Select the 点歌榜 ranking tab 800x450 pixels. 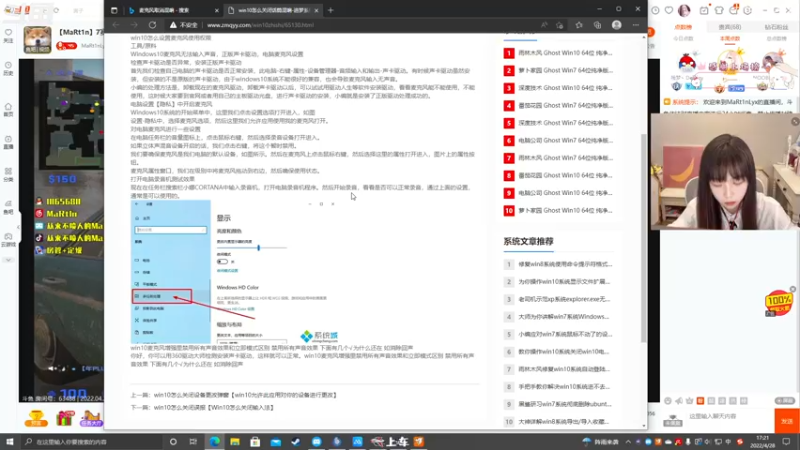(683, 27)
